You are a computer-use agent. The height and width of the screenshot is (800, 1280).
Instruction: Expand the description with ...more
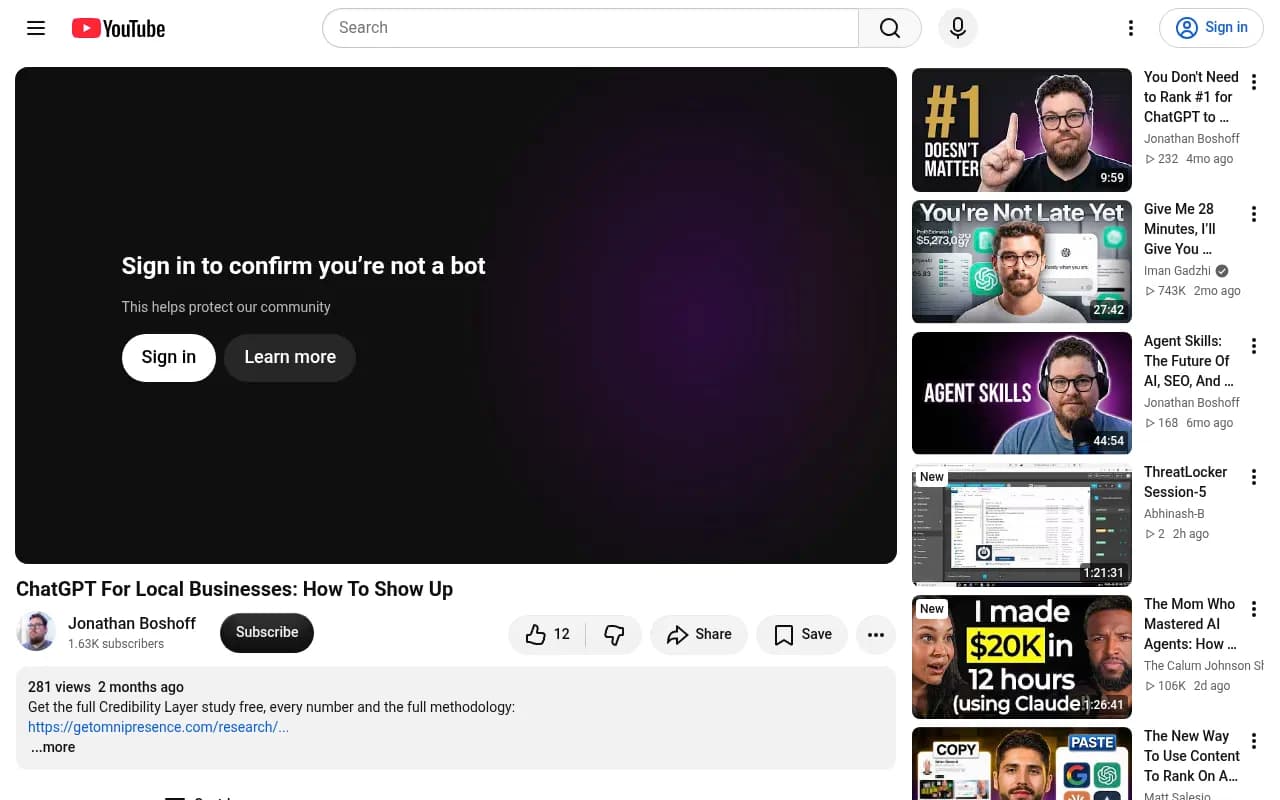click(x=52, y=747)
